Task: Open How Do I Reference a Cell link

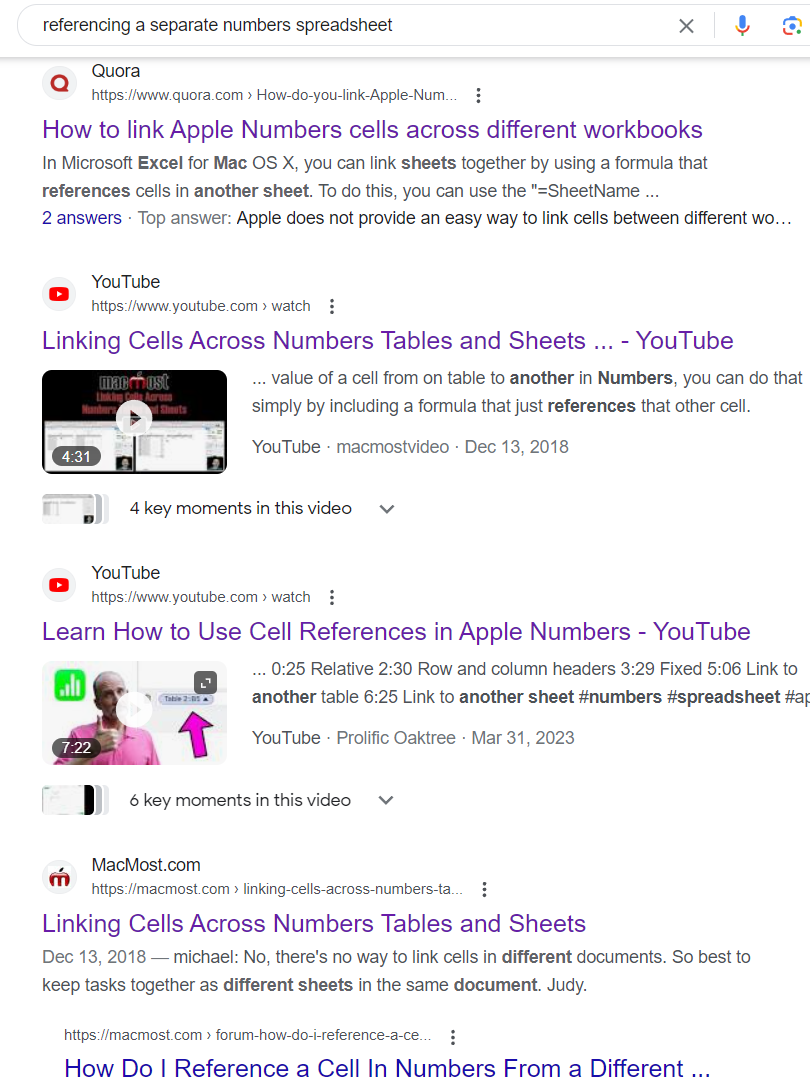Action: (387, 1068)
